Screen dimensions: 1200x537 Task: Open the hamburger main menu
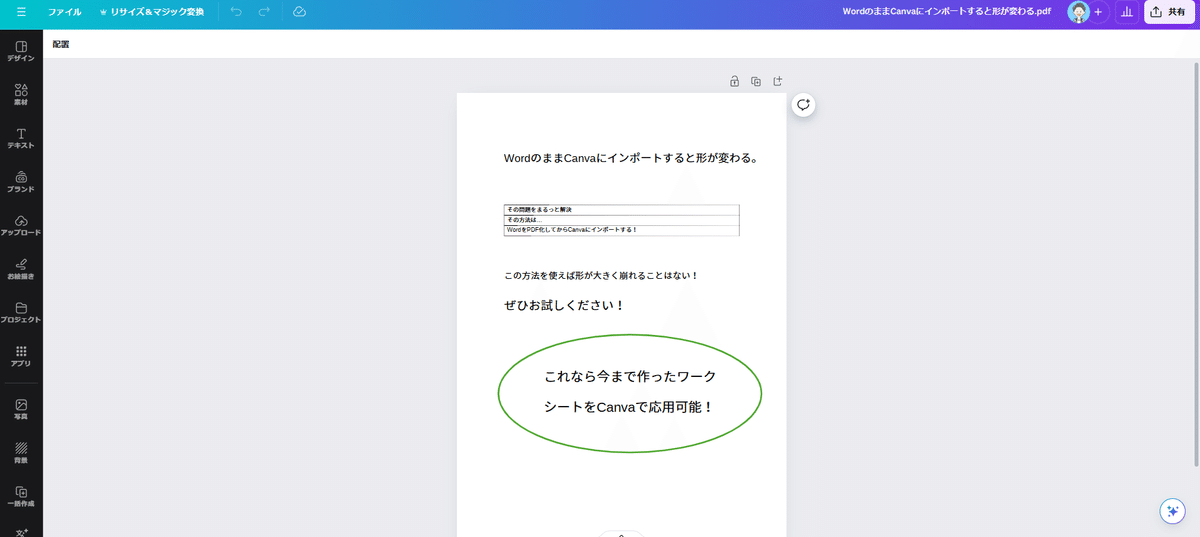point(21,12)
